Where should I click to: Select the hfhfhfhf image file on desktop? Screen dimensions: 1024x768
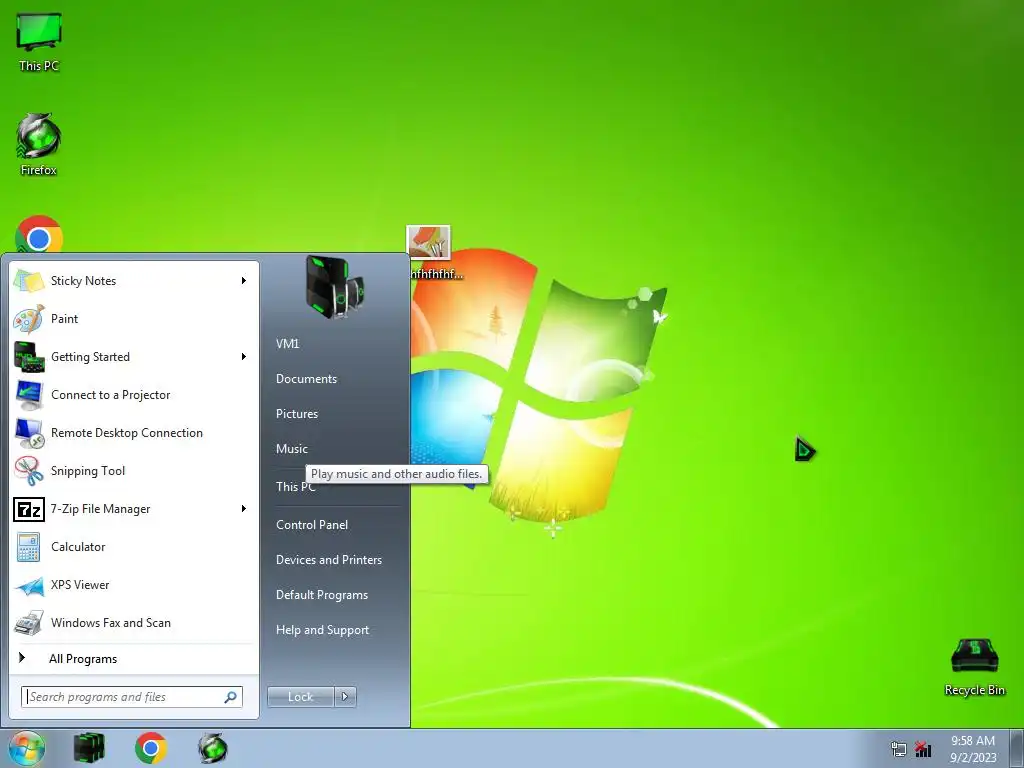coord(428,243)
